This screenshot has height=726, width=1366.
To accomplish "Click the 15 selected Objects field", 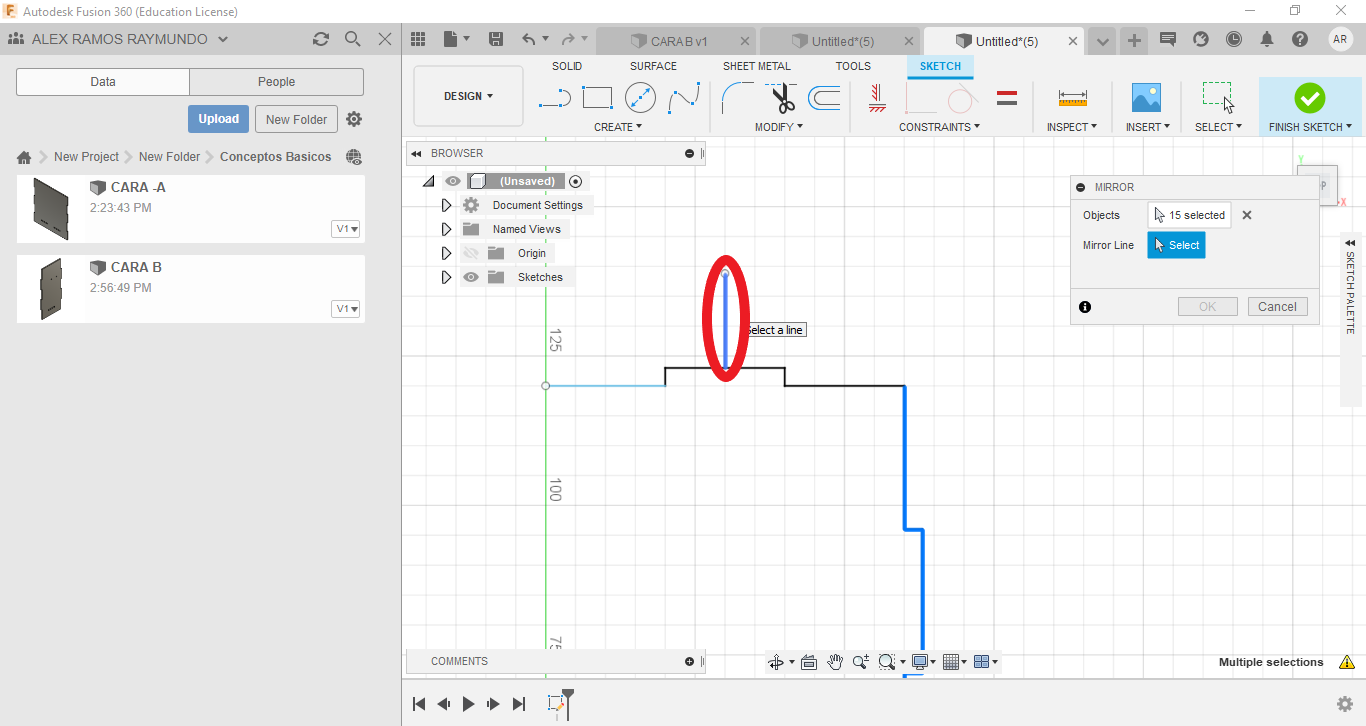I will click(x=1189, y=215).
